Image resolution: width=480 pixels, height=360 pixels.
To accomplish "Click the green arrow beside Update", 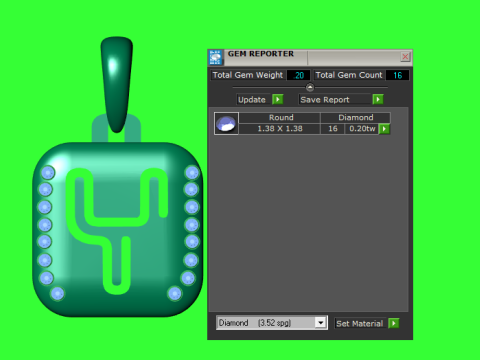I will (278, 99).
